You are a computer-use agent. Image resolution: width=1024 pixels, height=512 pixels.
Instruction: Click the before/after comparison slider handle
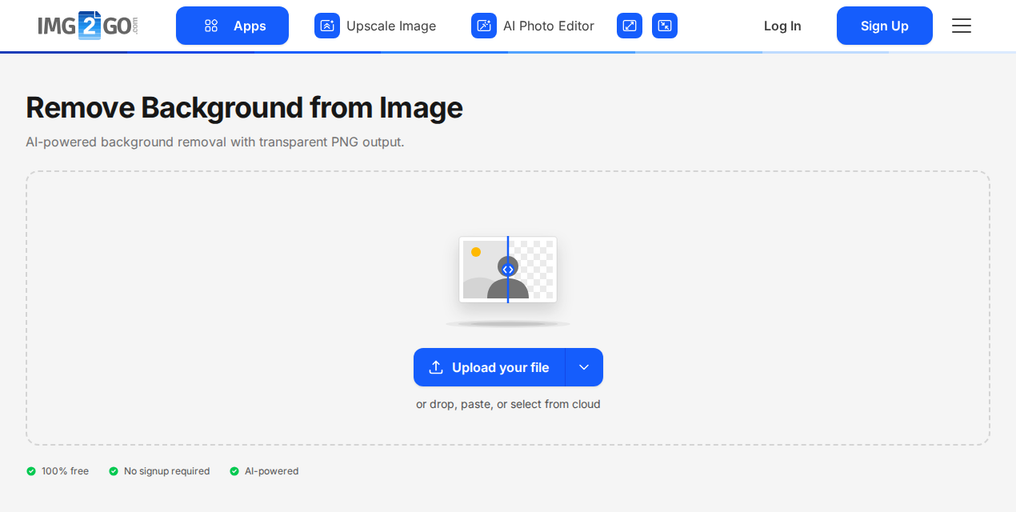tap(508, 270)
